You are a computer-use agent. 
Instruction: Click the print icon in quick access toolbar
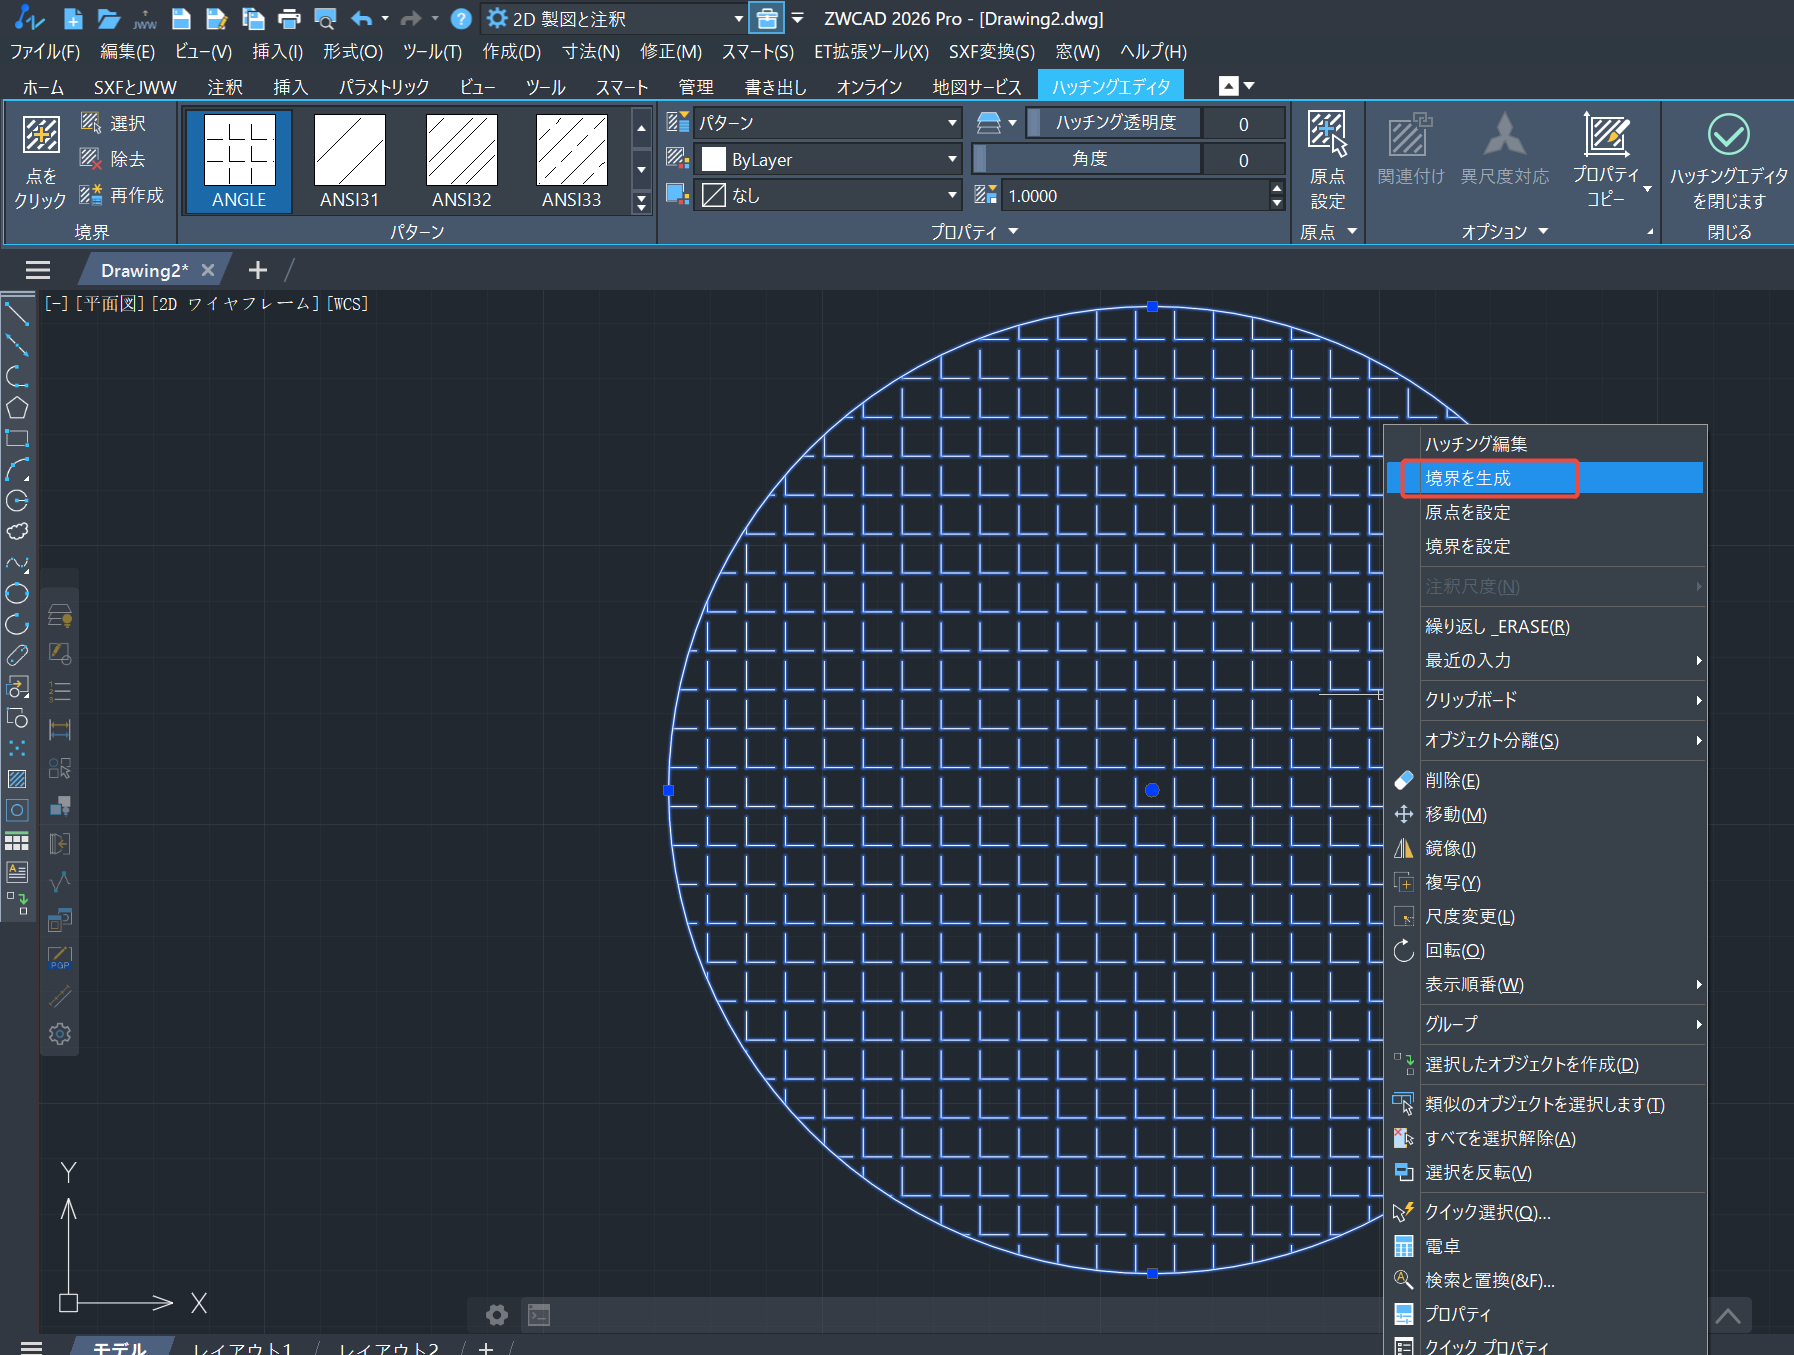coord(289,18)
